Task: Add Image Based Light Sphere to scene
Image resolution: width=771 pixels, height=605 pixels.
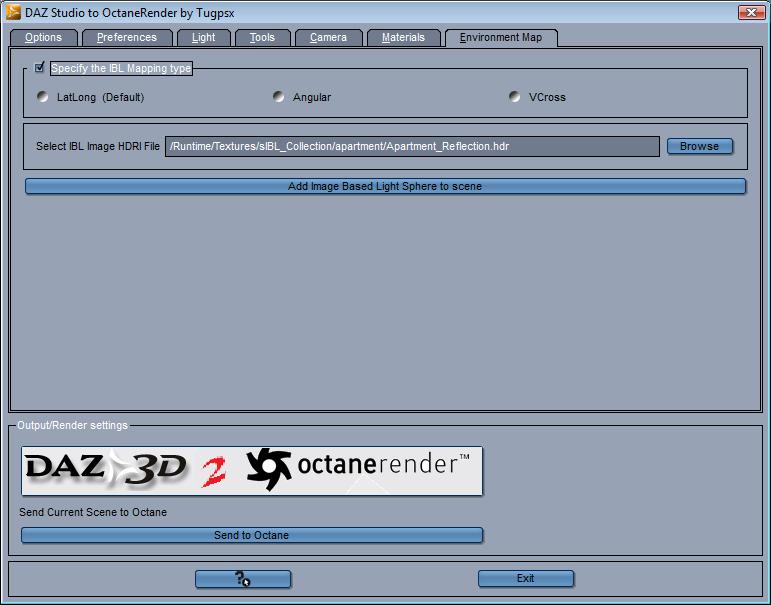Action: 385,186
